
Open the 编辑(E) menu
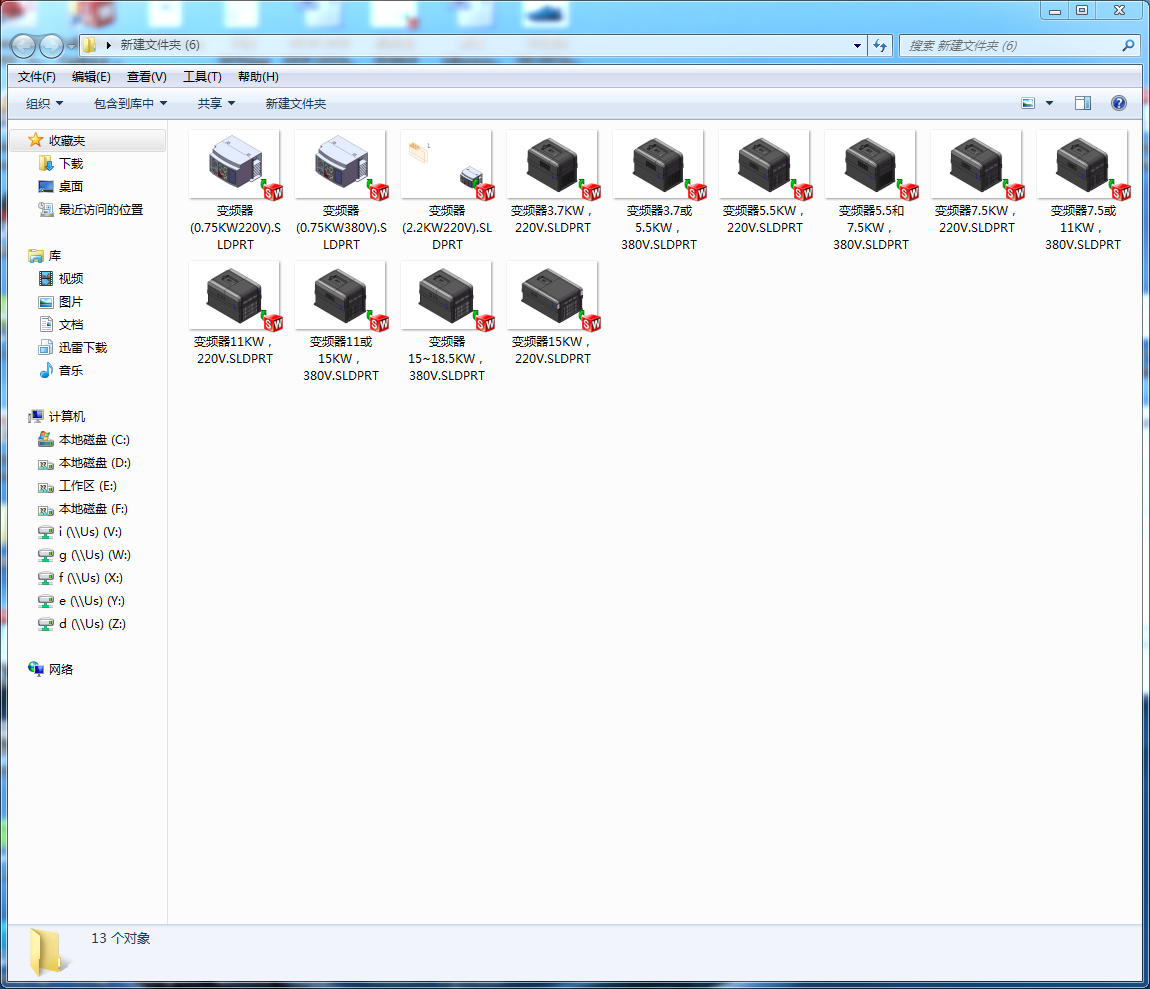click(x=91, y=77)
